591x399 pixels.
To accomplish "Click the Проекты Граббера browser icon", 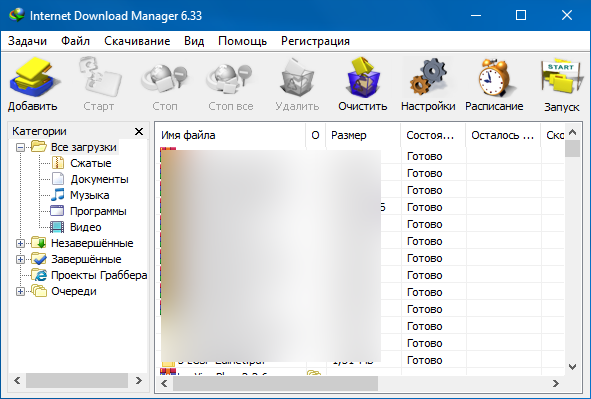I will pos(38,275).
